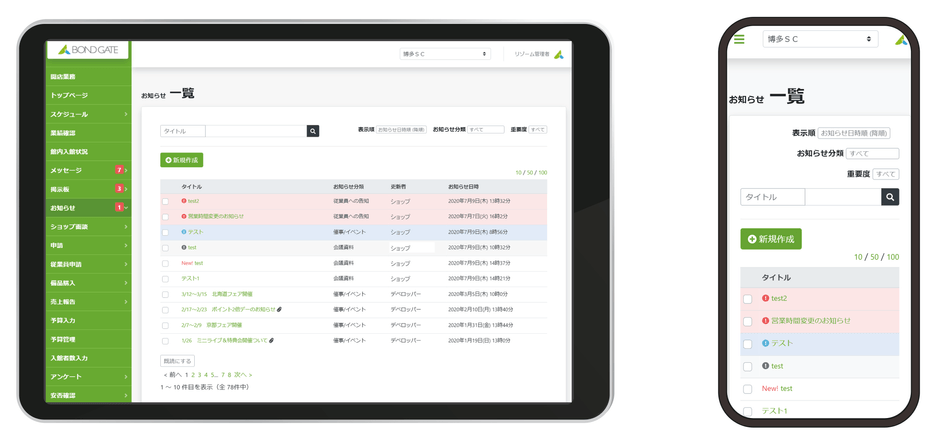This screenshot has height=442, width=940.
Task: Click 2020年3月5日(木) 10時0分 date cell
Action: pyautogui.click(x=478, y=294)
